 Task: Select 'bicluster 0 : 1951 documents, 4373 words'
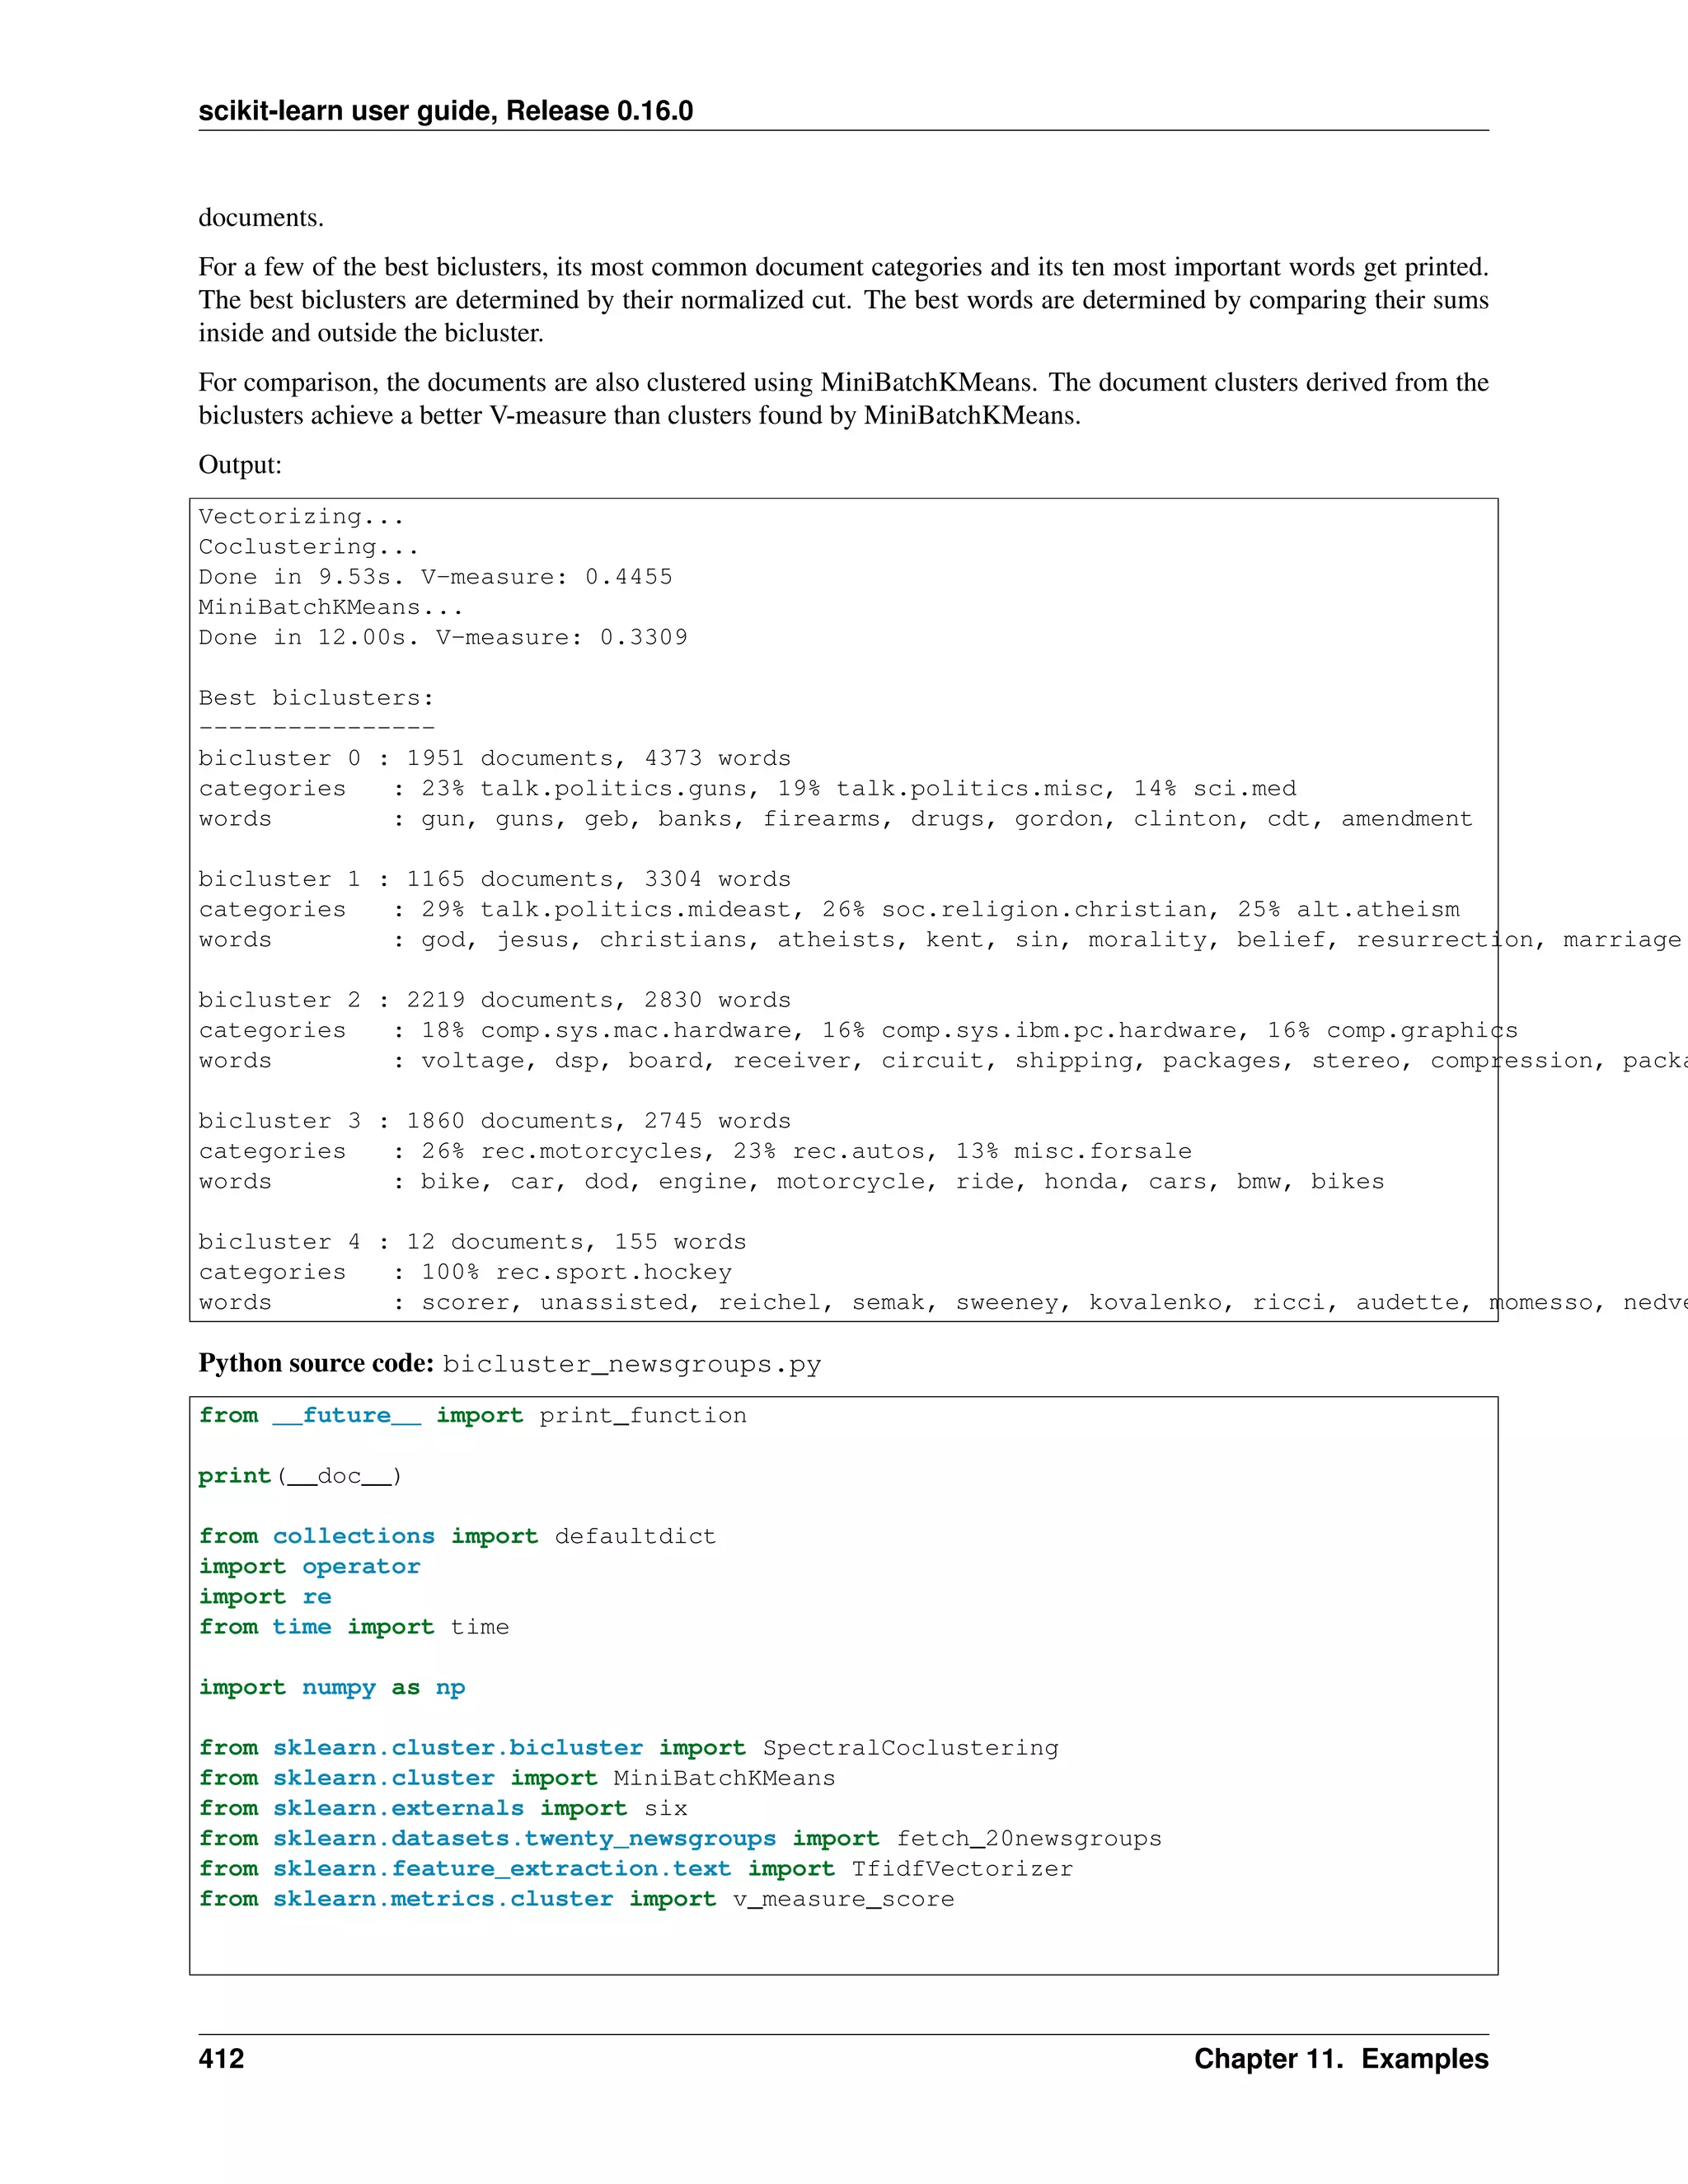coord(494,758)
